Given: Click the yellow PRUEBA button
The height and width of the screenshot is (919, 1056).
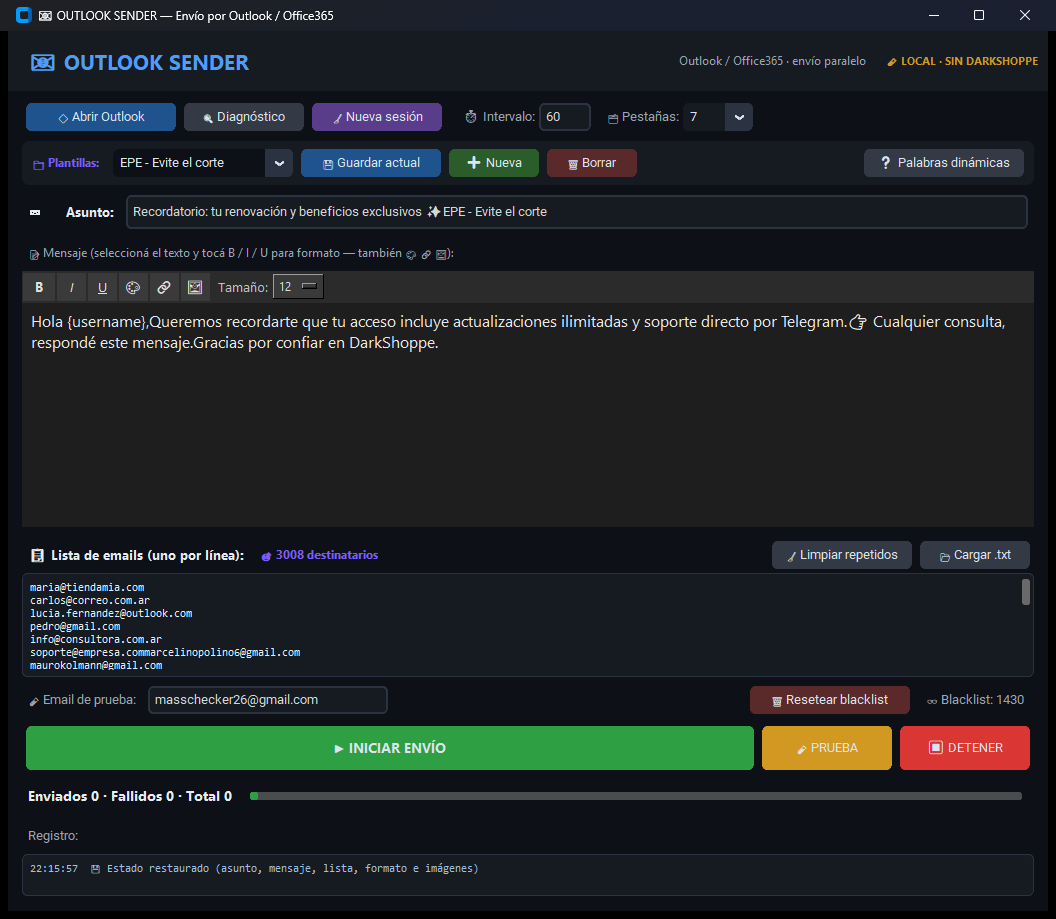Looking at the screenshot, I should point(826,748).
